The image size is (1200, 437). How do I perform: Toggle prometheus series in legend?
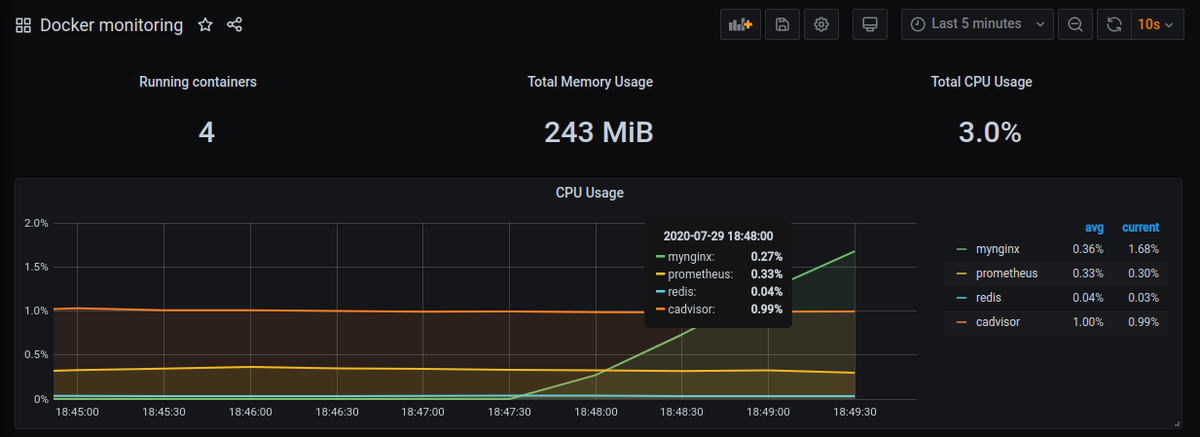(x=1005, y=273)
